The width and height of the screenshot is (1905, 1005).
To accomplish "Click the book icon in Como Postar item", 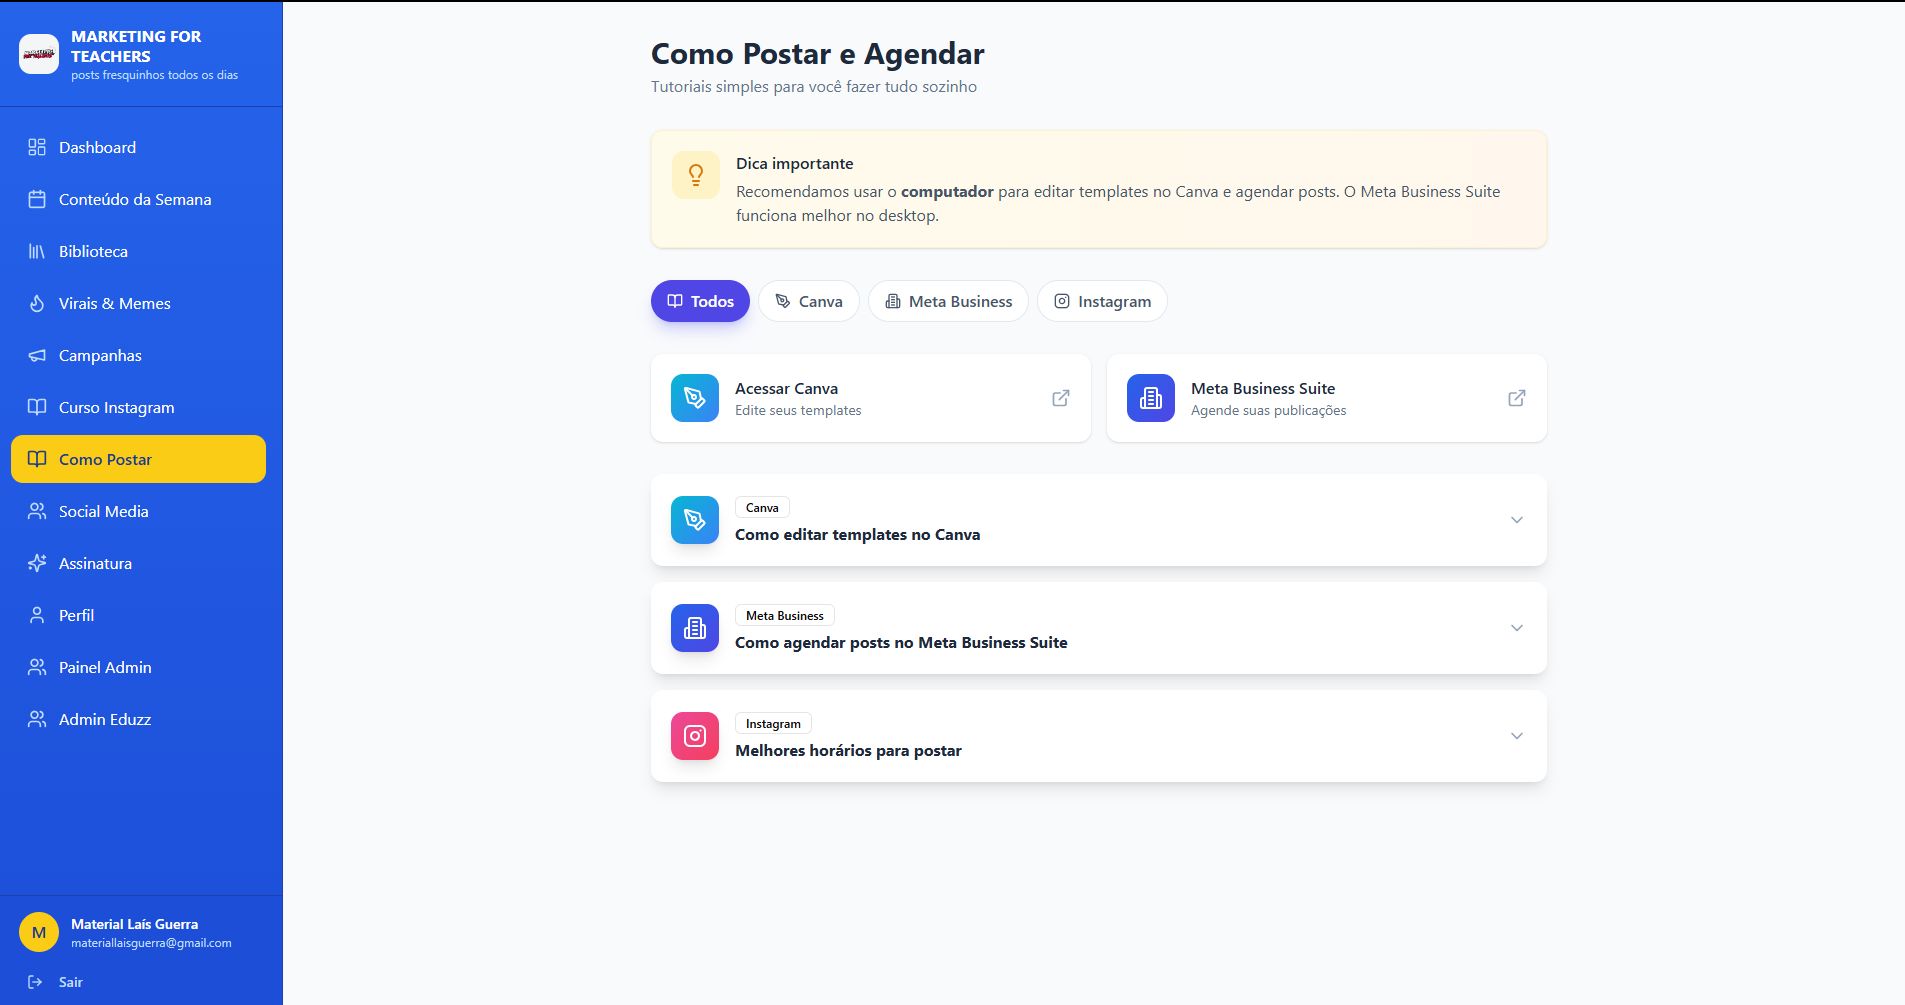I will (x=37, y=459).
